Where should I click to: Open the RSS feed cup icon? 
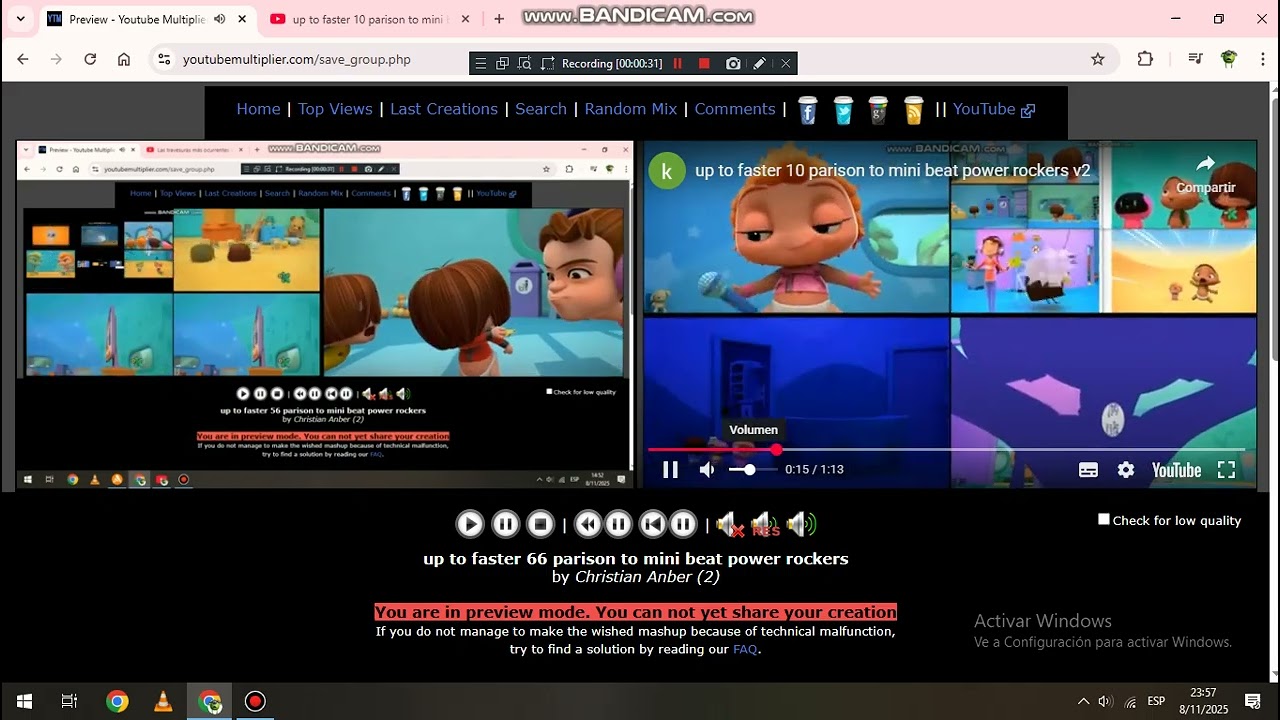[913, 110]
